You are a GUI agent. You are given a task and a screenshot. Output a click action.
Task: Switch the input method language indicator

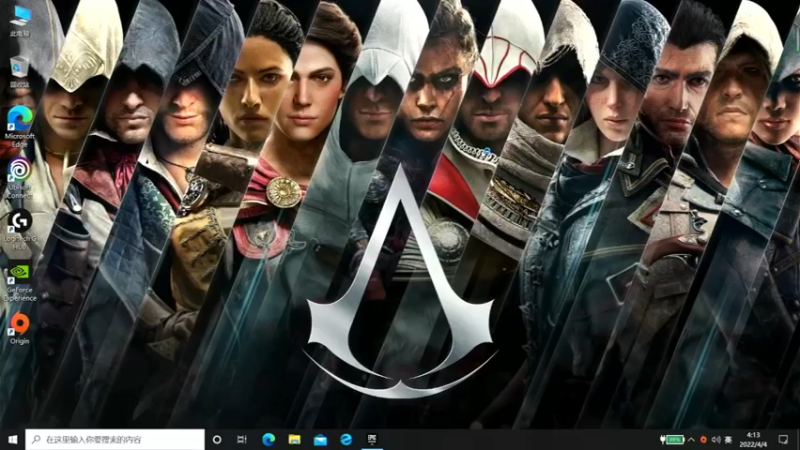[x=729, y=439]
